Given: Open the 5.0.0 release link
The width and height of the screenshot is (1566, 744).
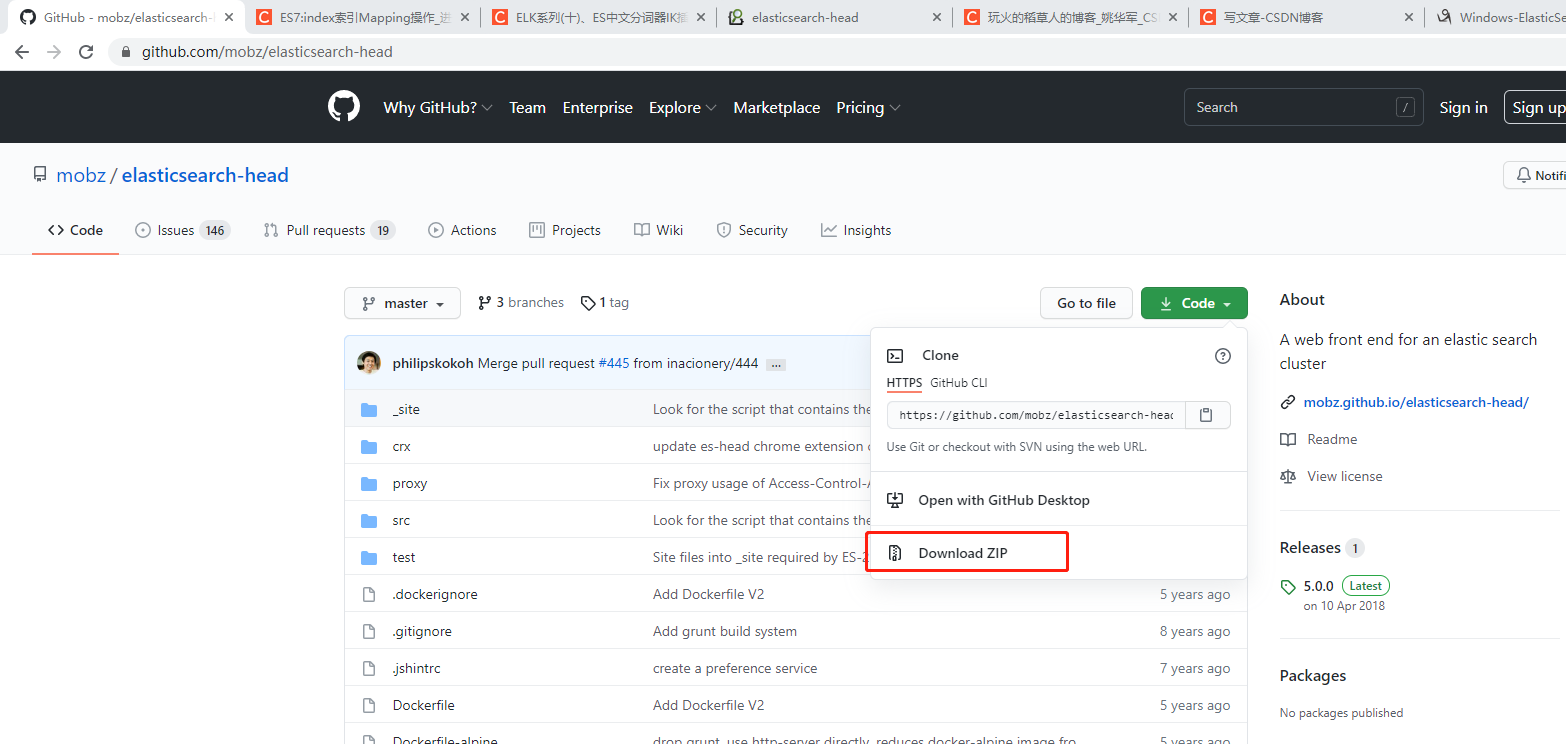Looking at the screenshot, I should coord(1319,586).
